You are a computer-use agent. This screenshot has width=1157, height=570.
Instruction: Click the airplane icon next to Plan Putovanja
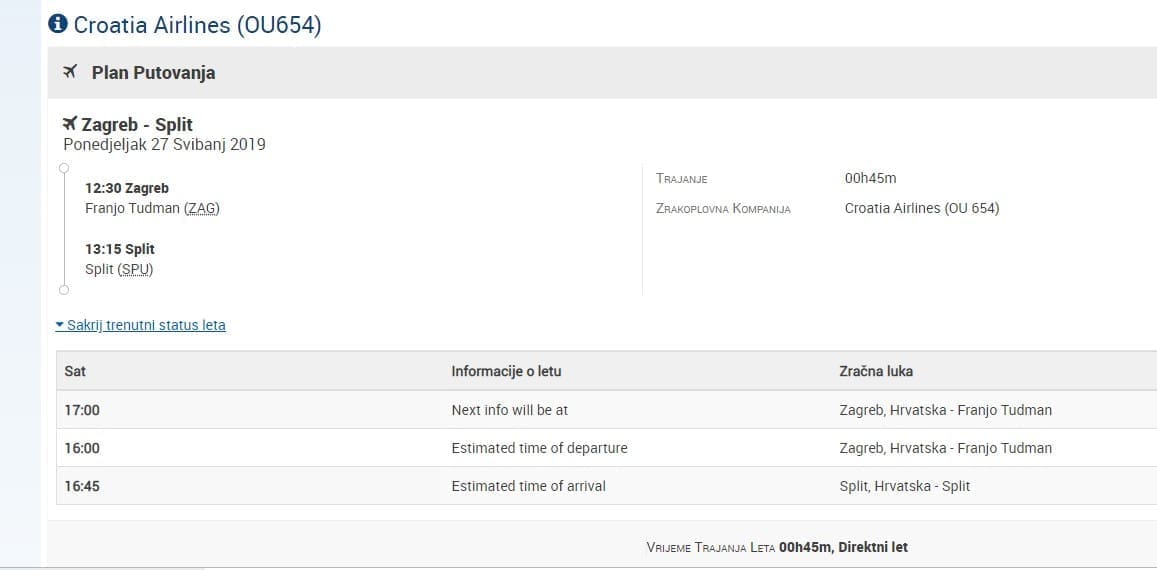tap(70, 72)
